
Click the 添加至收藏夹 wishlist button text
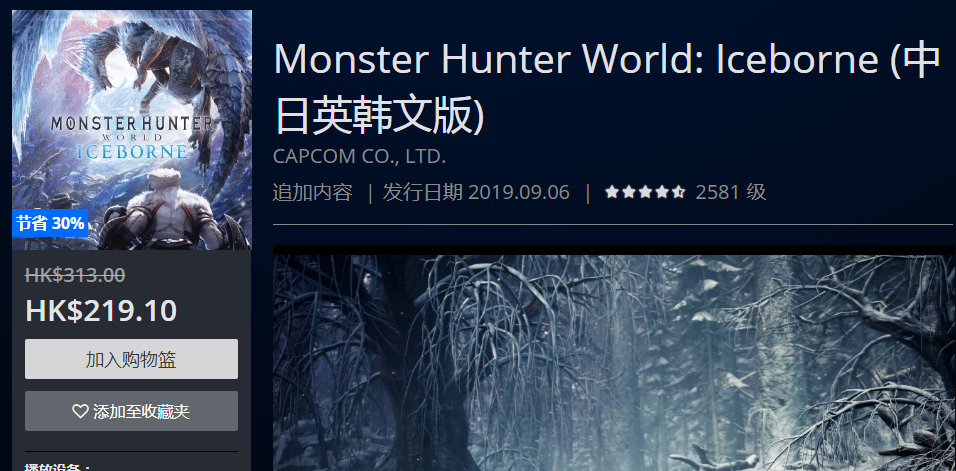pos(141,411)
